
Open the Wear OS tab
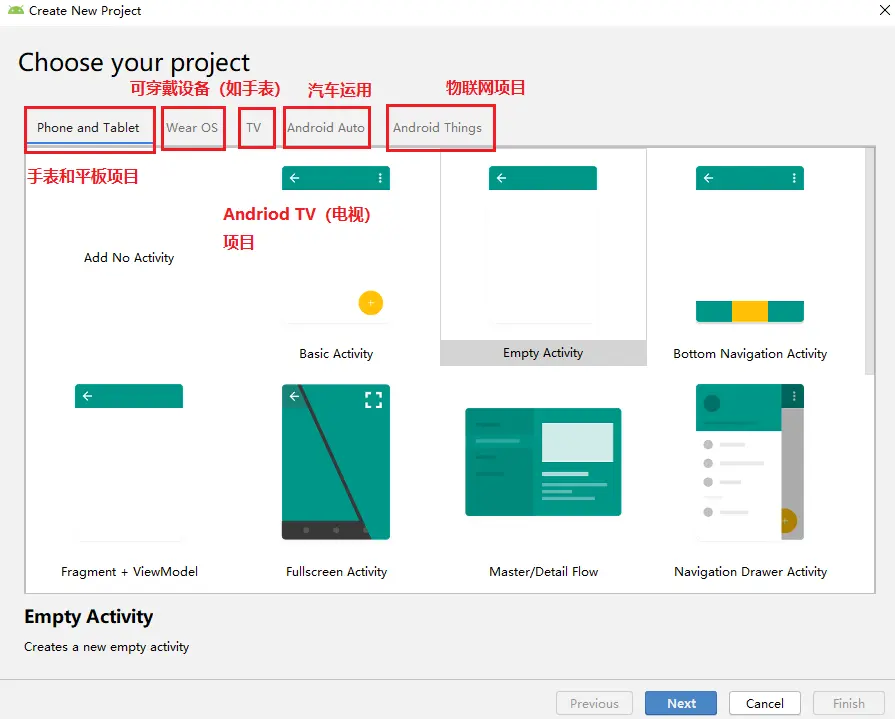(x=192, y=128)
